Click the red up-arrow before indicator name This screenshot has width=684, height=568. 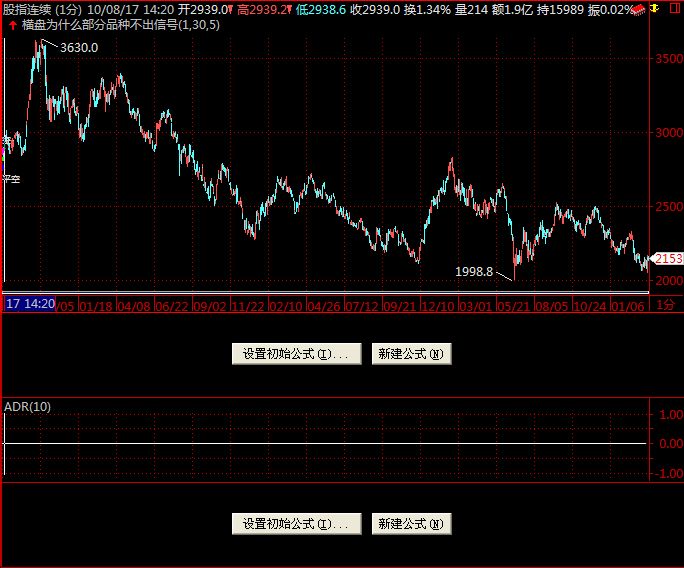click(x=13, y=25)
